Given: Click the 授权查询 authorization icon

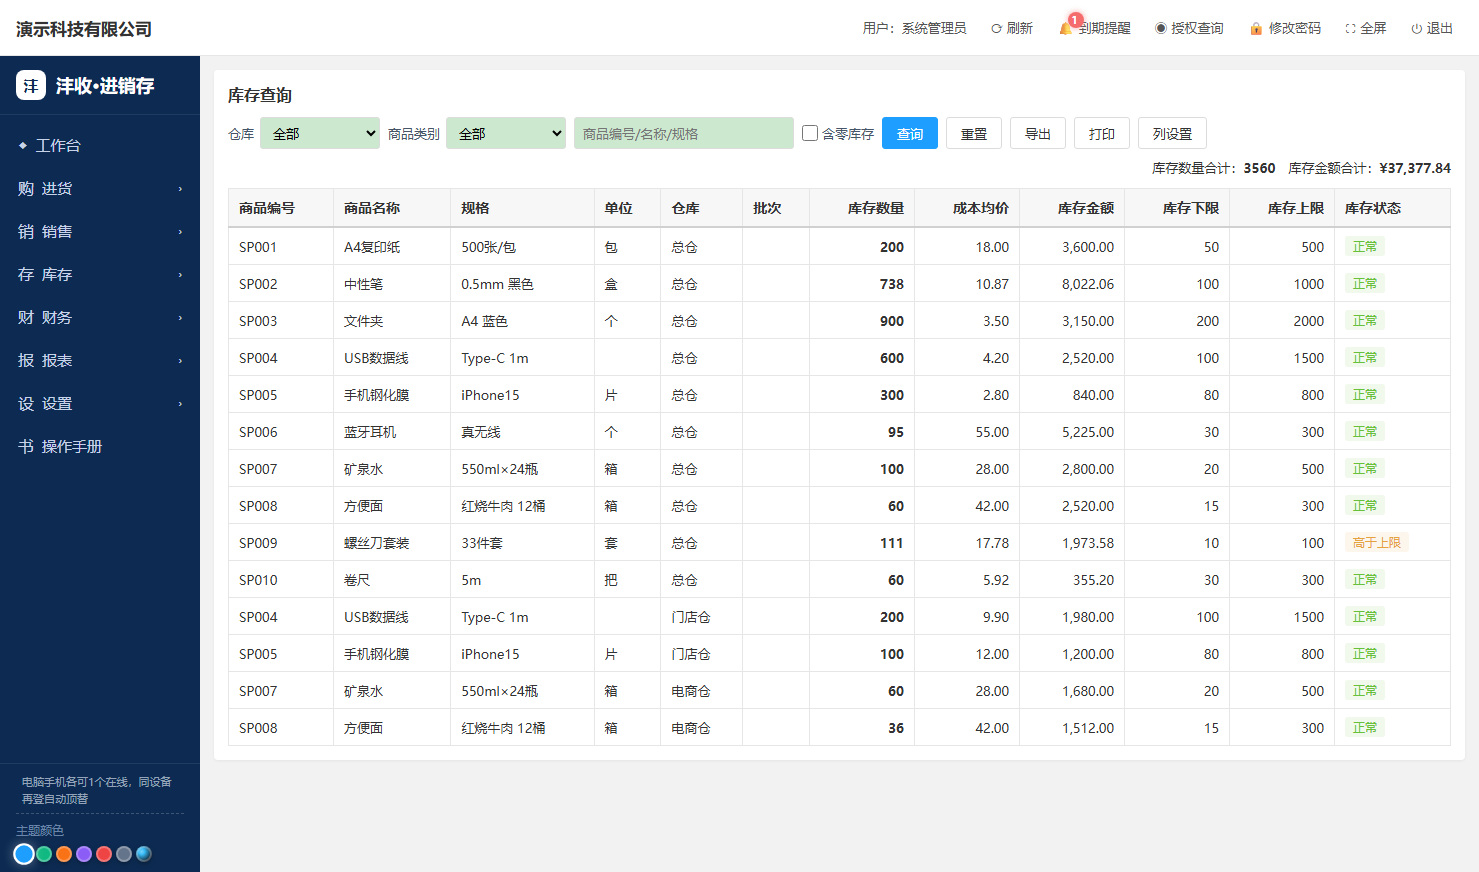Looking at the screenshot, I should (x=1161, y=29).
